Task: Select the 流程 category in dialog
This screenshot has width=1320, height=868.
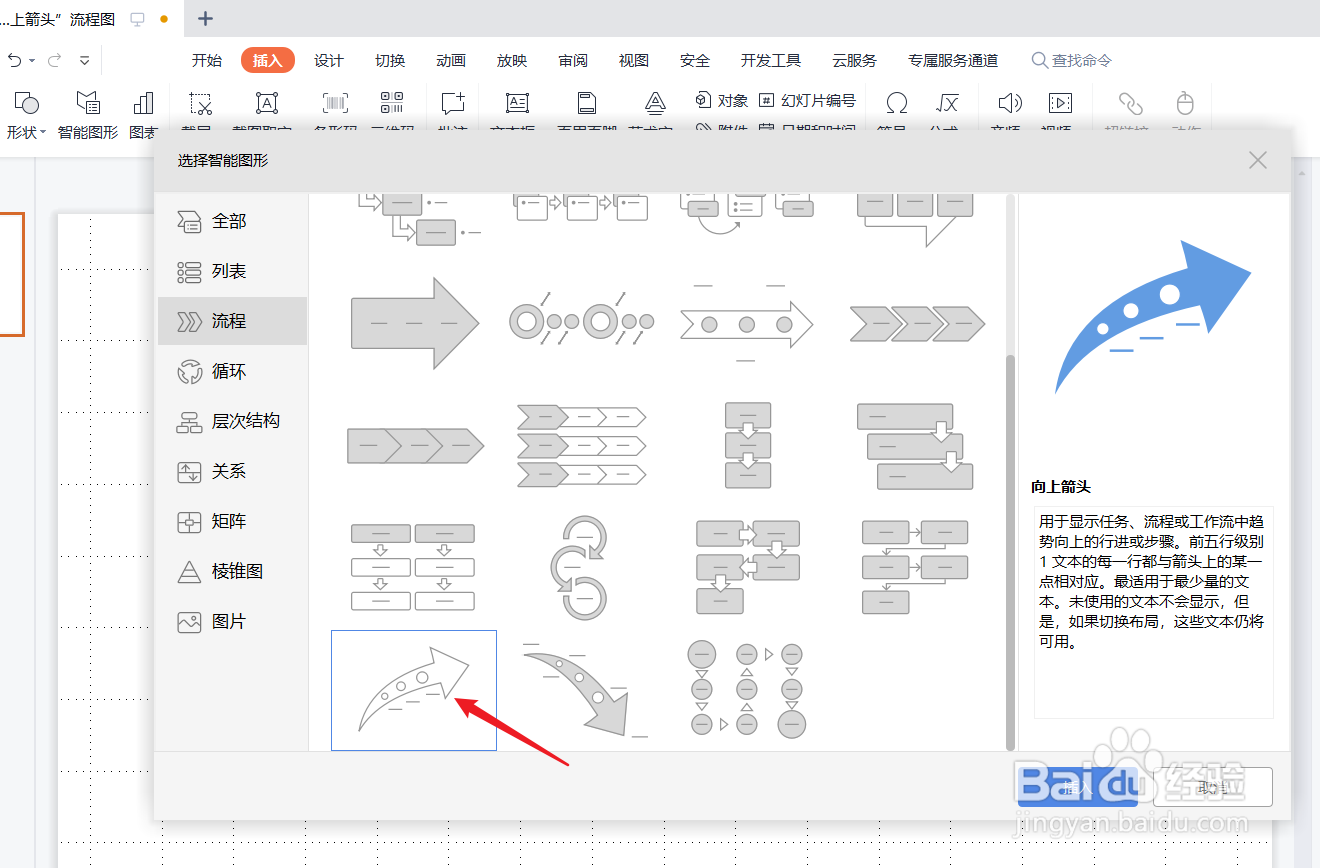Action: click(x=232, y=321)
